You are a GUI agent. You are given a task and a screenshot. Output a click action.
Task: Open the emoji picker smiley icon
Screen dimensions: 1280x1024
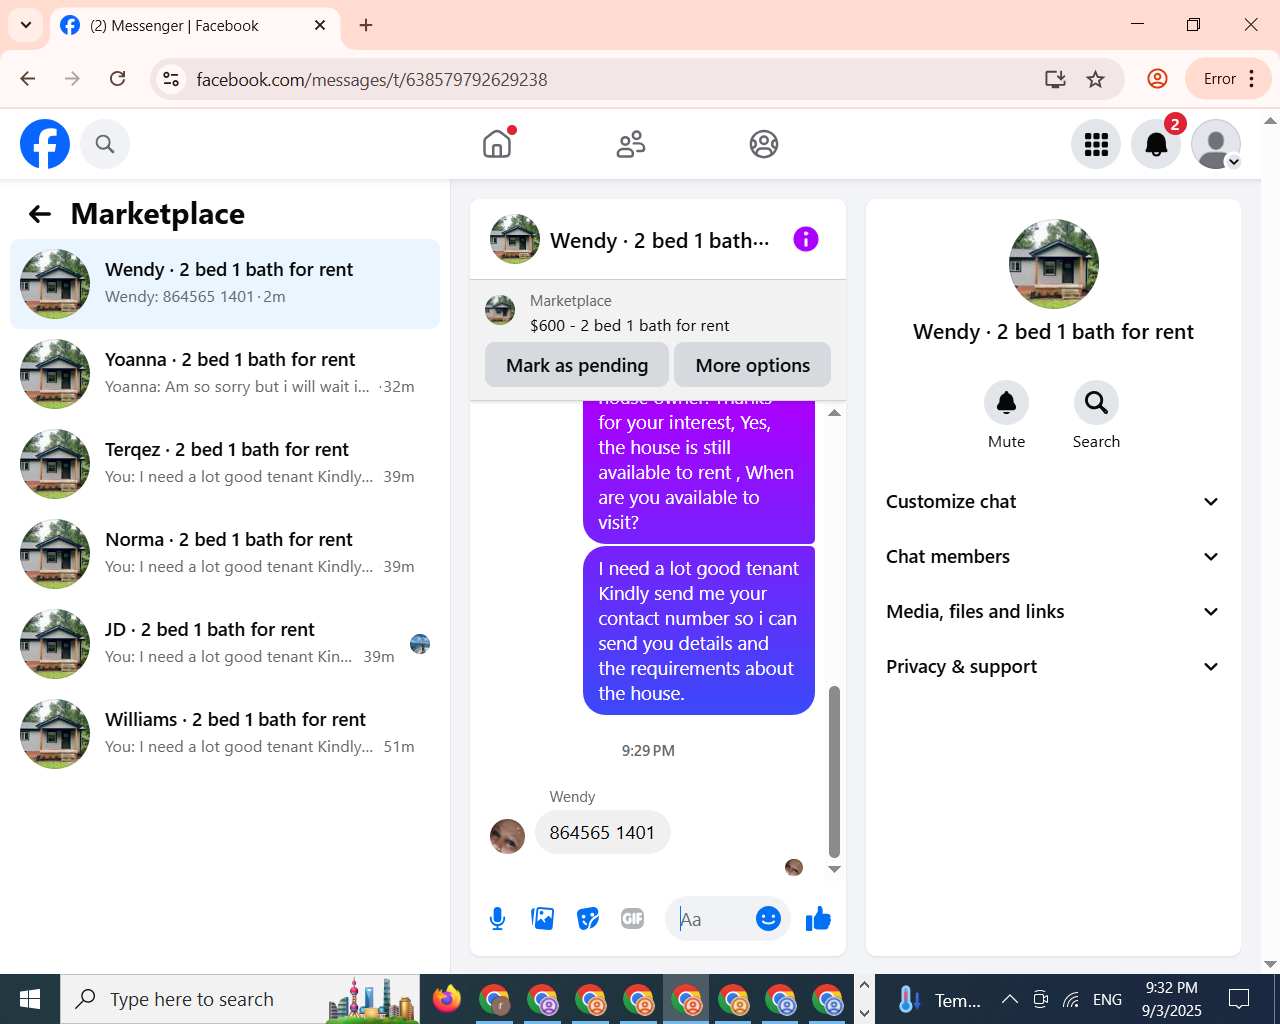[x=768, y=918]
